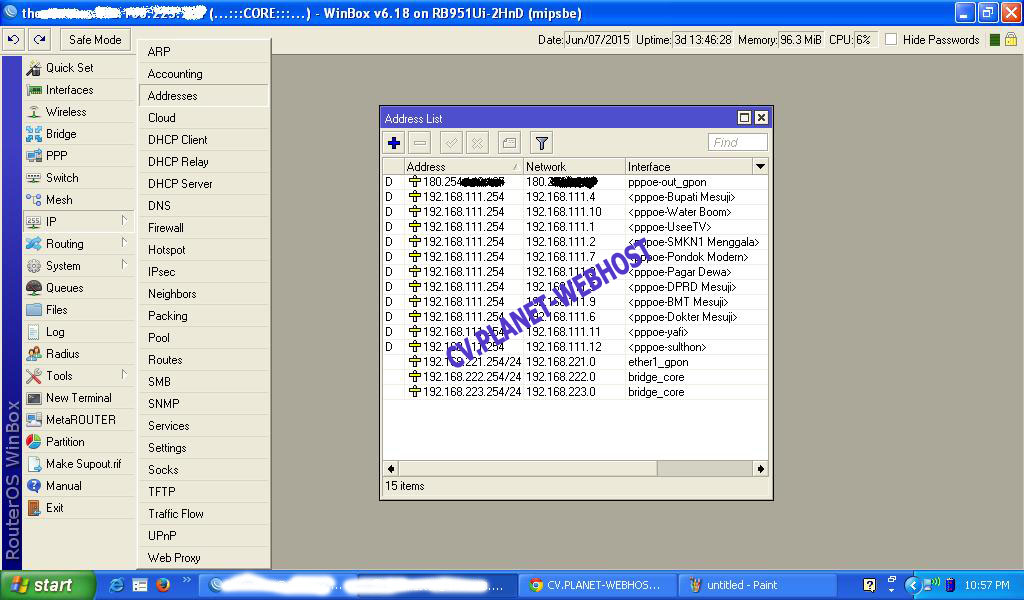Click the Undo arrow icon in WinBox toolbar

click(13, 40)
